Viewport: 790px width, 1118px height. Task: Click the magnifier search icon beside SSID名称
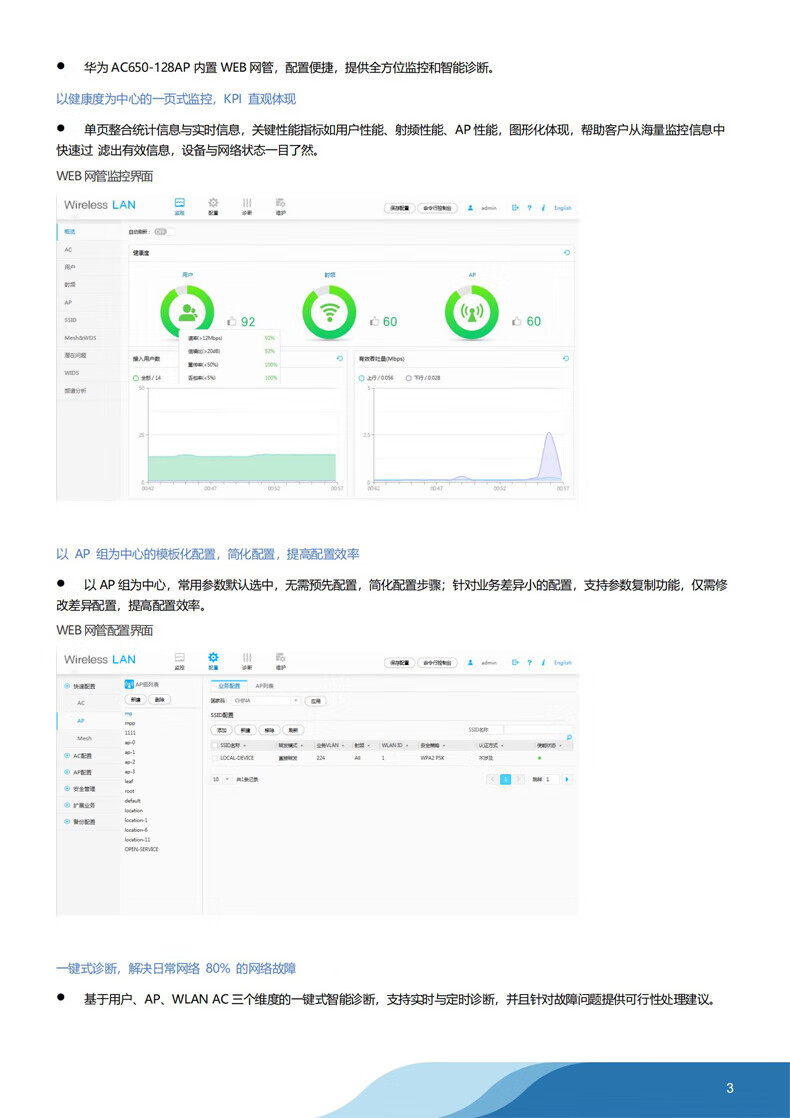pos(568,737)
